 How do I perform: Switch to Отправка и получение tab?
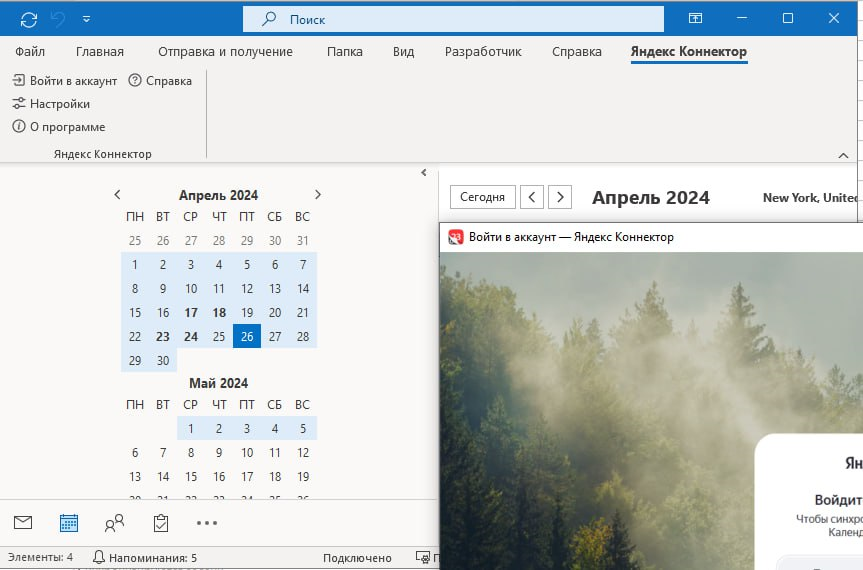(225, 52)
